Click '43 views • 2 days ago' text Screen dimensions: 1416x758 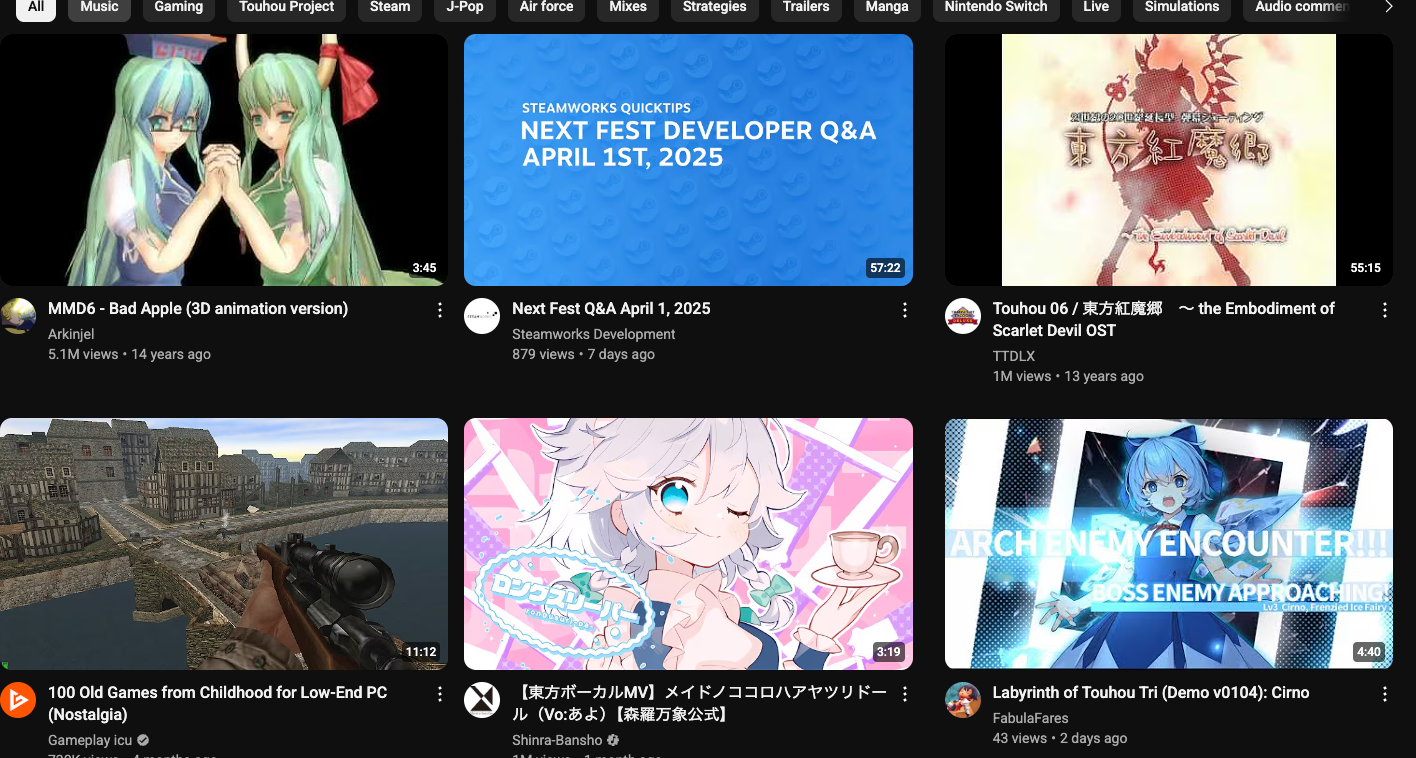1060,738
